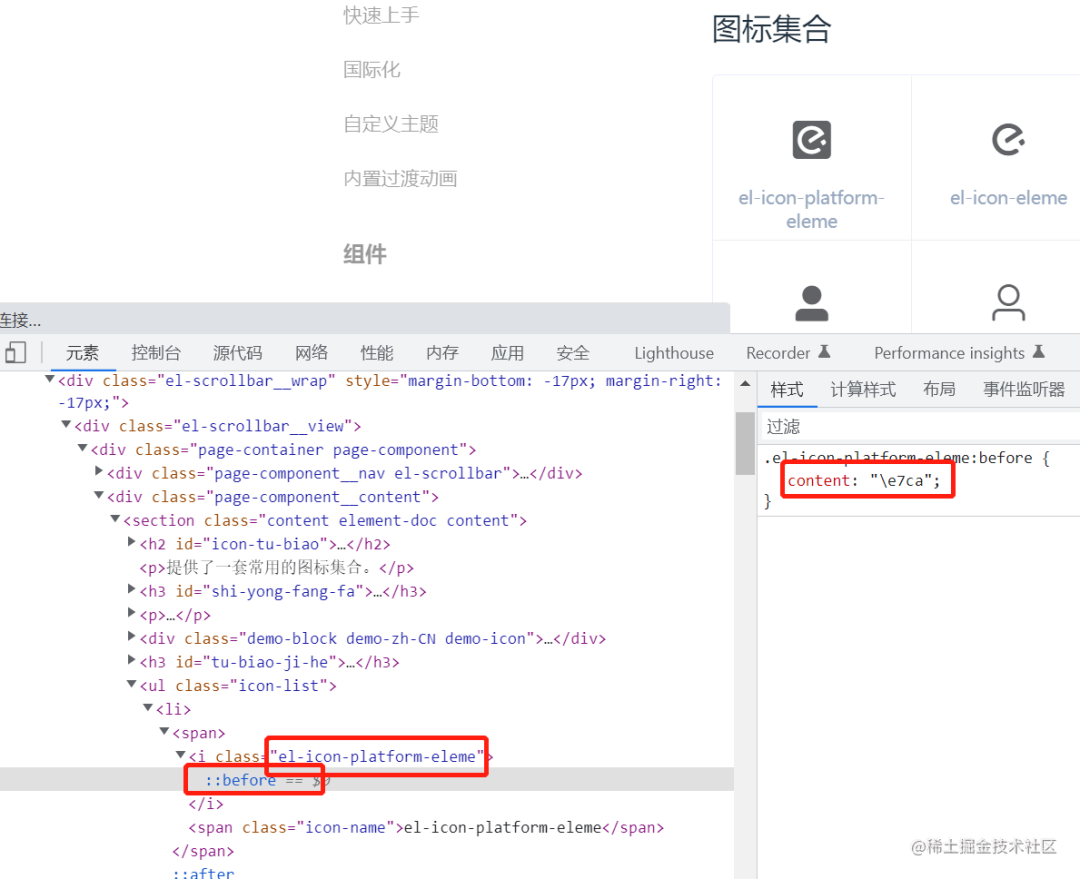This screenshot has height=879, width=1080.
Task: Open the 布局 sub-tab
Action: pyautogui.click(x=939, y=390)
